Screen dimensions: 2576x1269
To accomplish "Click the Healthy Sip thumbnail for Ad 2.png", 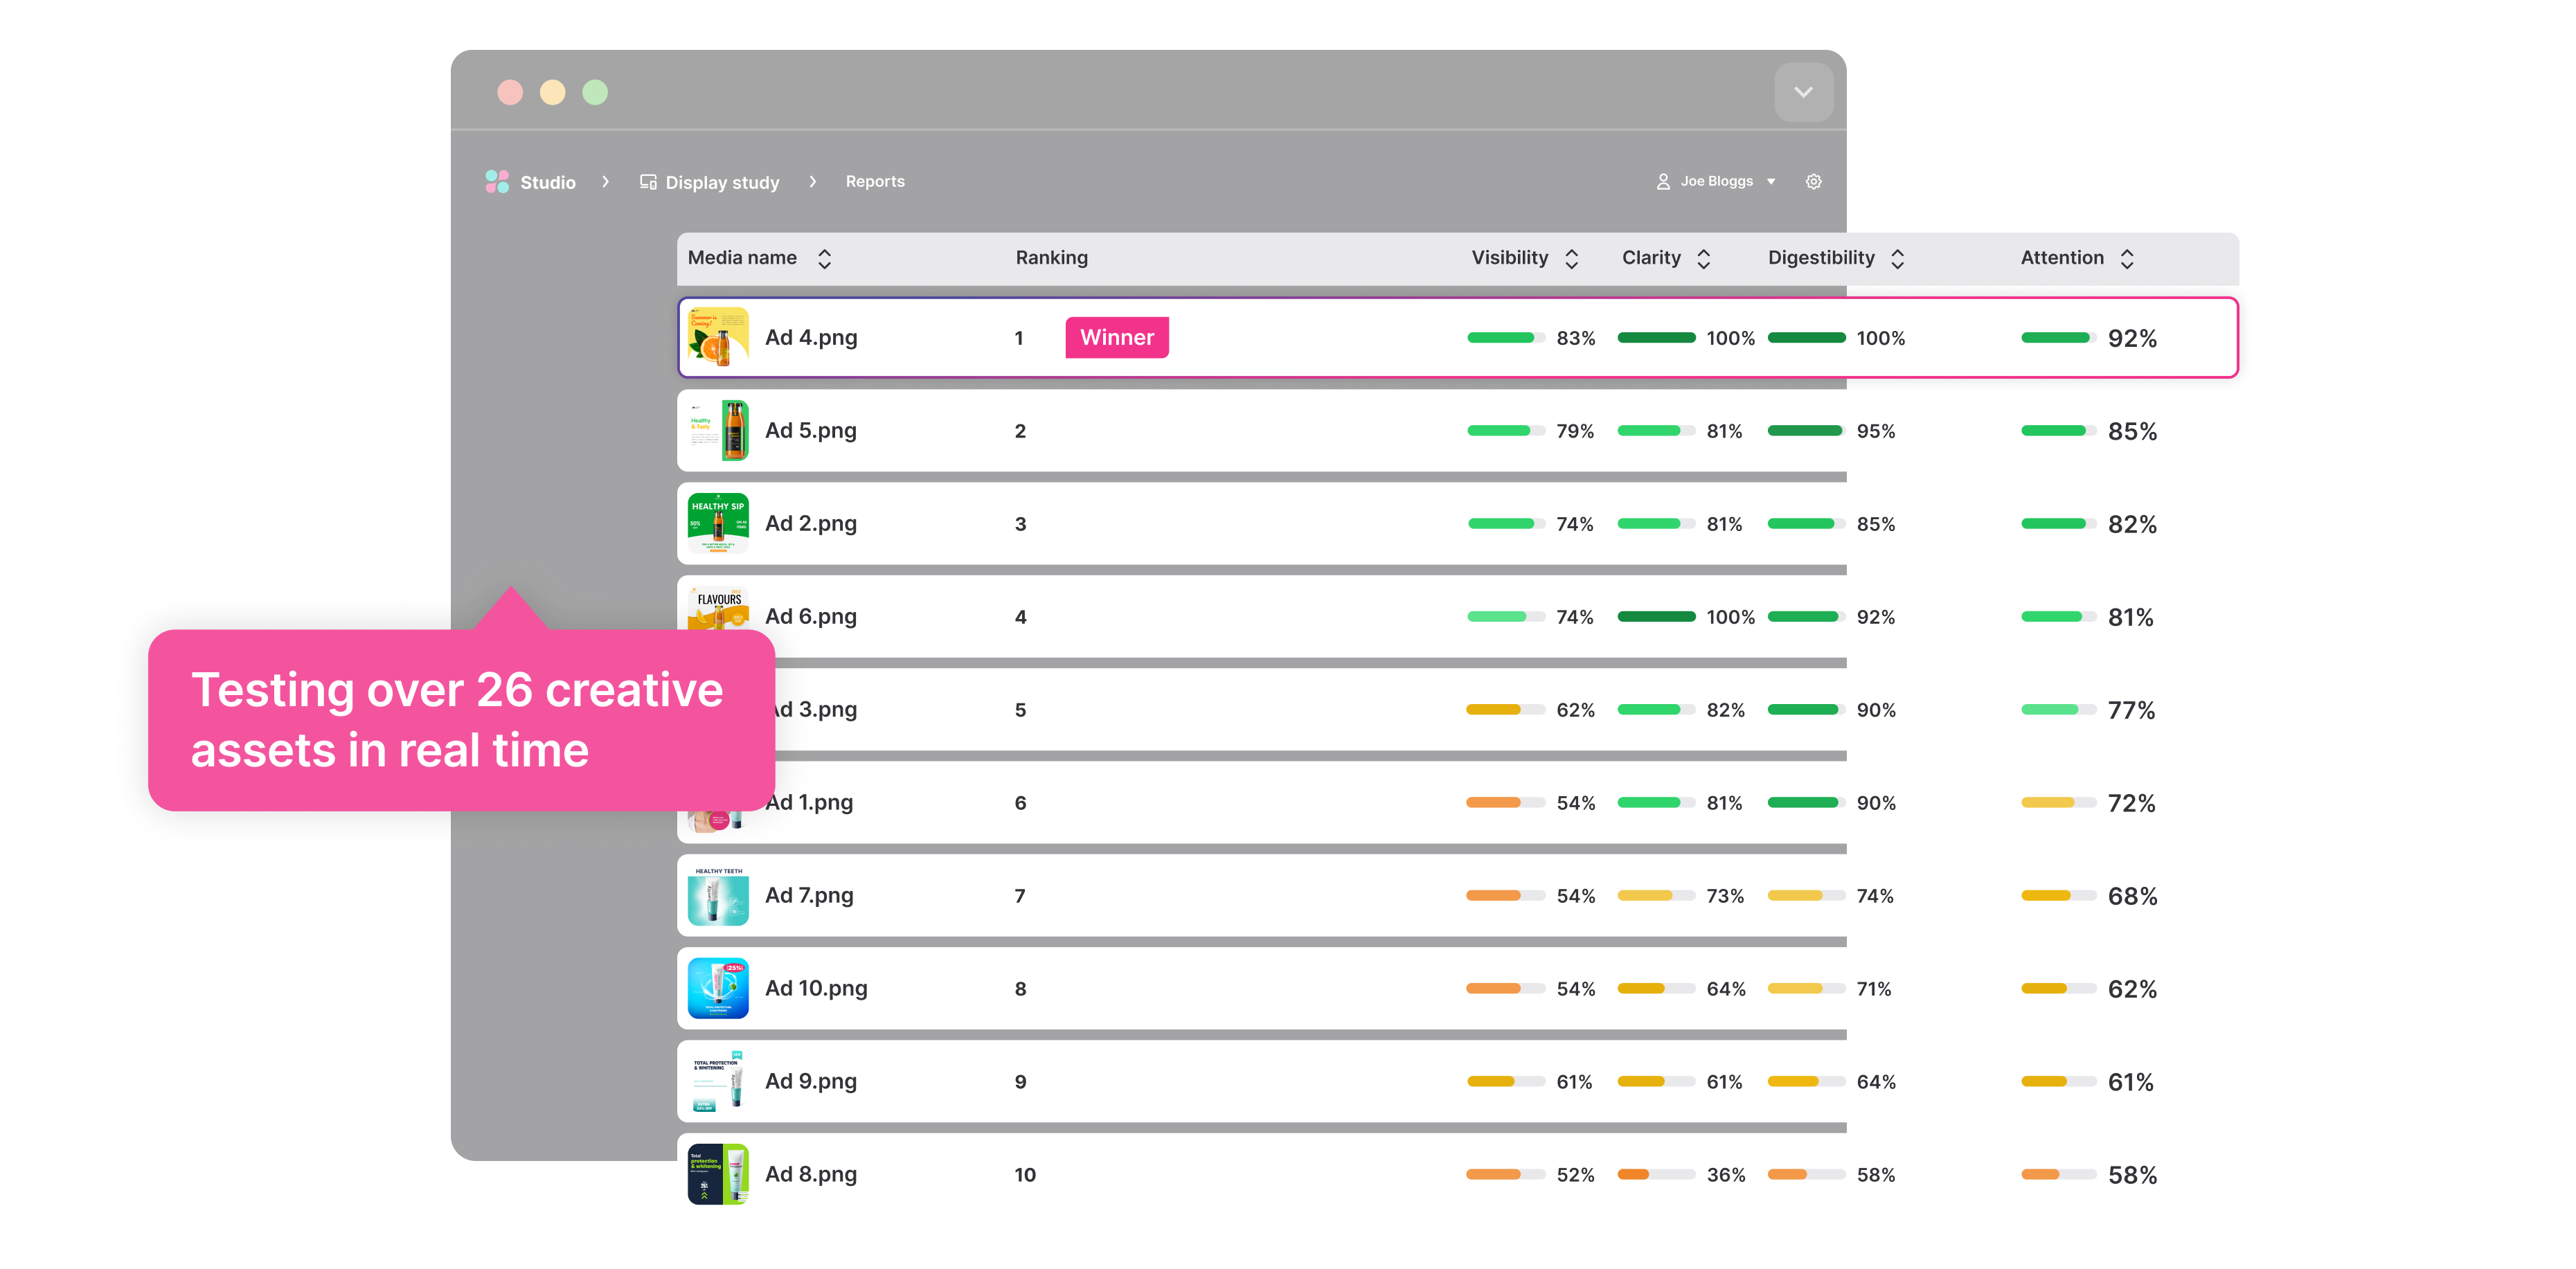I will pyautogui.click(x=718, y=523).
